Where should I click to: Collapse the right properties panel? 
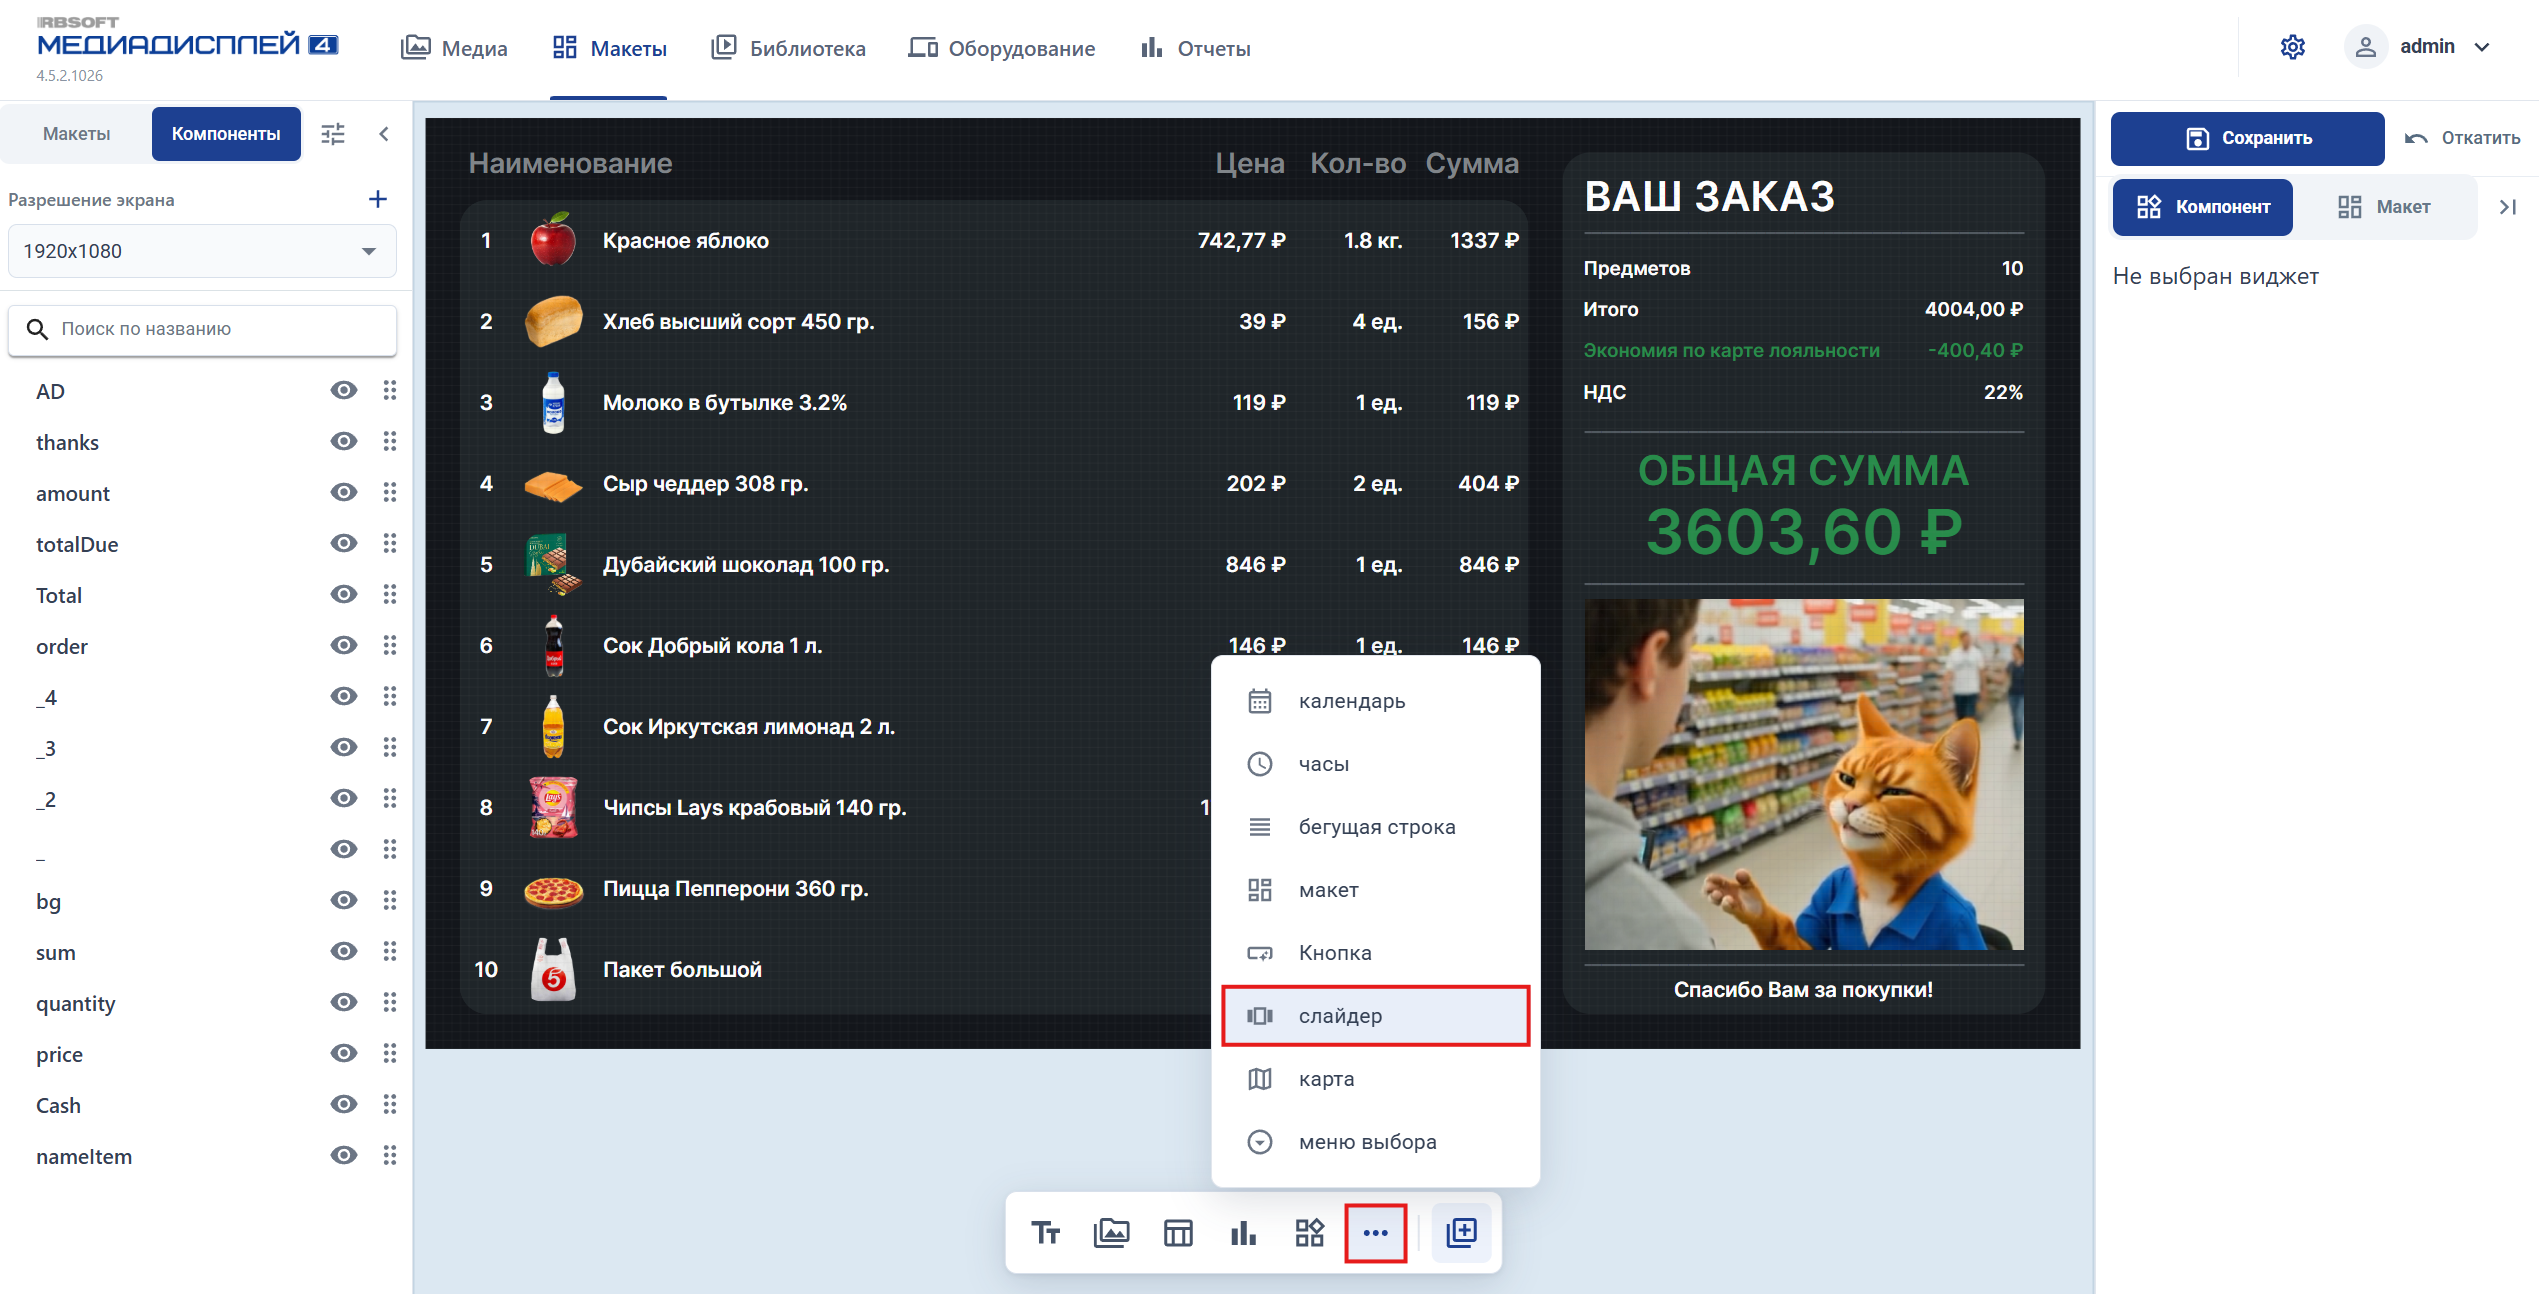coord(2508,207)
